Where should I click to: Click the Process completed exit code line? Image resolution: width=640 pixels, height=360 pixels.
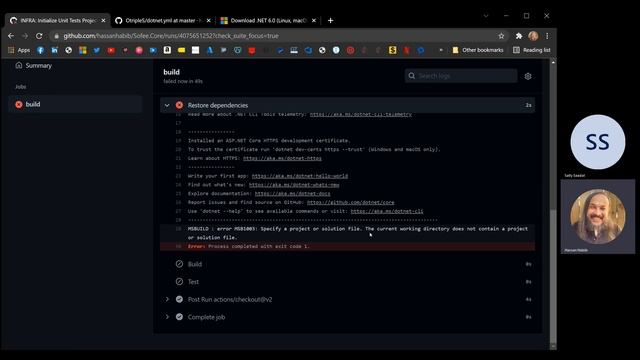pos(347,247)
